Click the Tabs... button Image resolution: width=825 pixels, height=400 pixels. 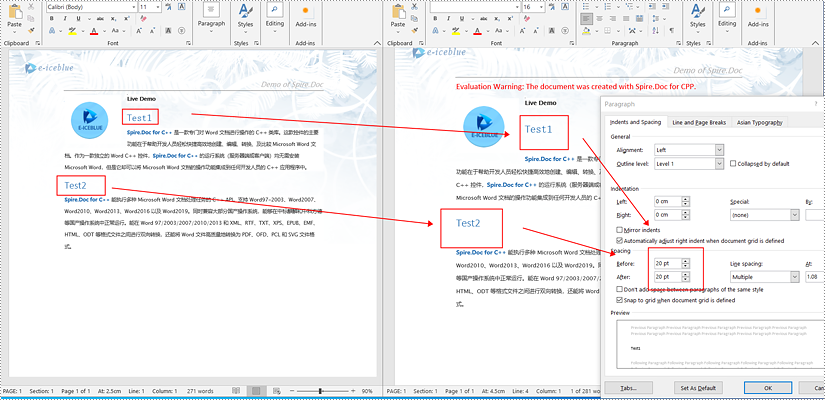(628, 388)
